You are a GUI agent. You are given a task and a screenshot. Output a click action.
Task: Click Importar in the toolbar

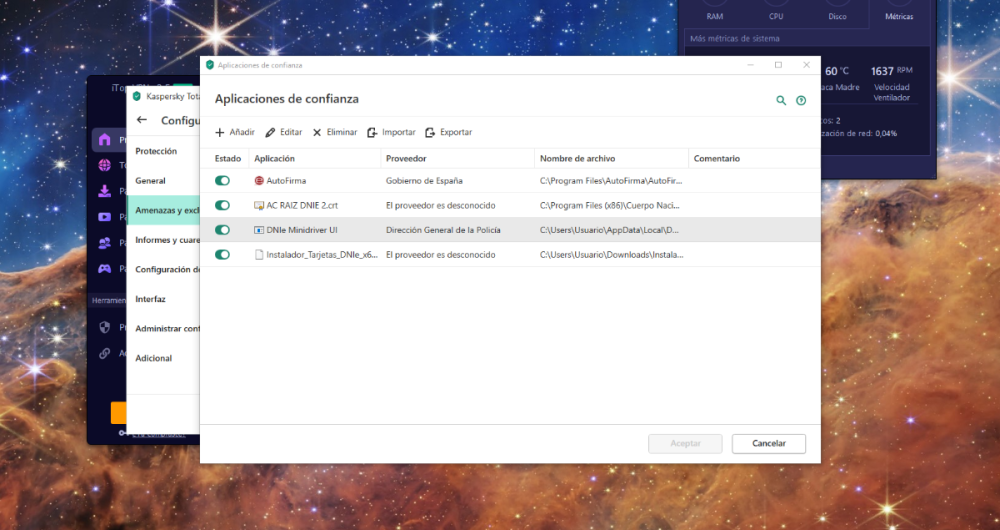(x=391, y=132)
